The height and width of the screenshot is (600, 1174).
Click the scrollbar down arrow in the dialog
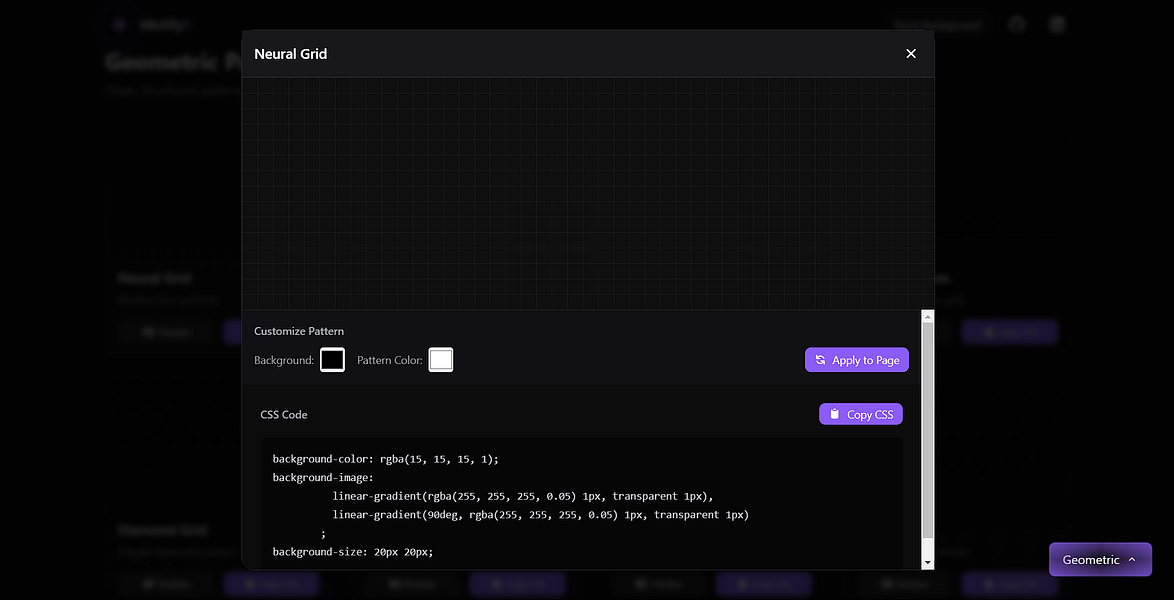click(x=928, y=562)
